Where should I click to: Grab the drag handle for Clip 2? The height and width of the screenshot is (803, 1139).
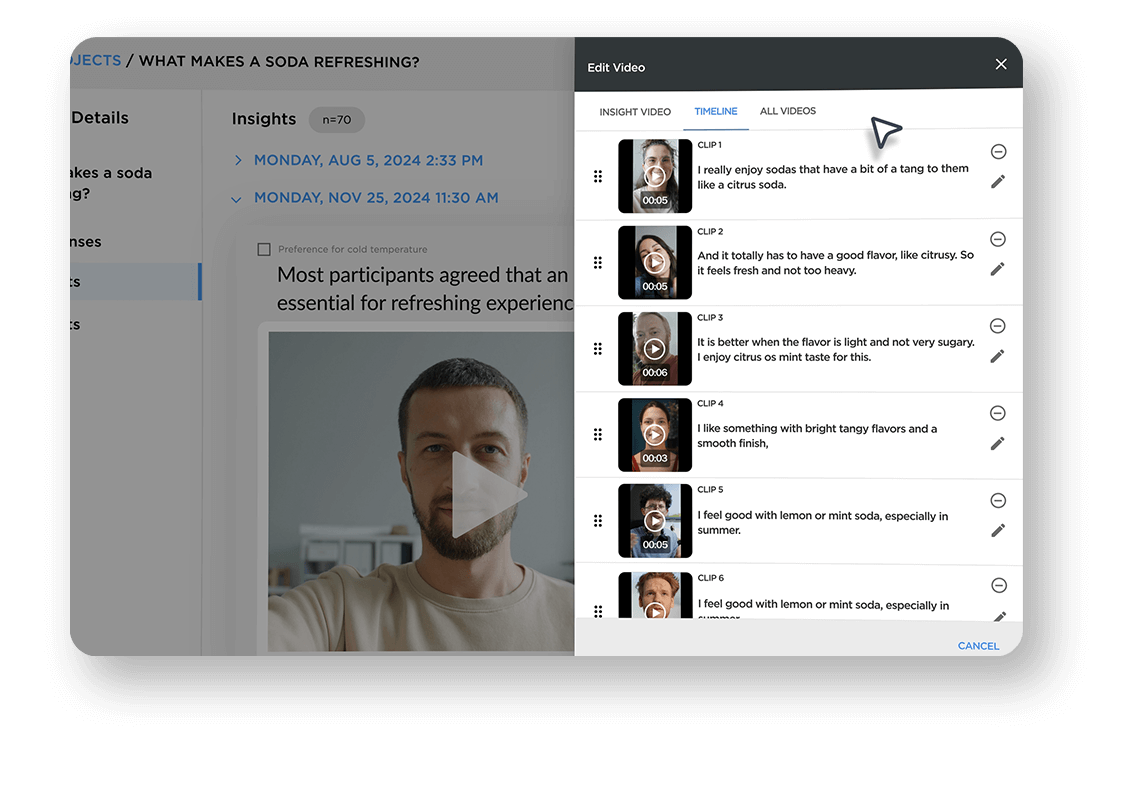(598, 262)
